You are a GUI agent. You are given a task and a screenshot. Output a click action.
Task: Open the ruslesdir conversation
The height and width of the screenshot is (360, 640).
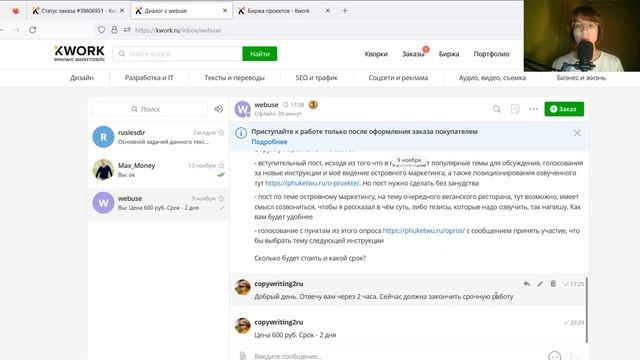pos(158,137)
